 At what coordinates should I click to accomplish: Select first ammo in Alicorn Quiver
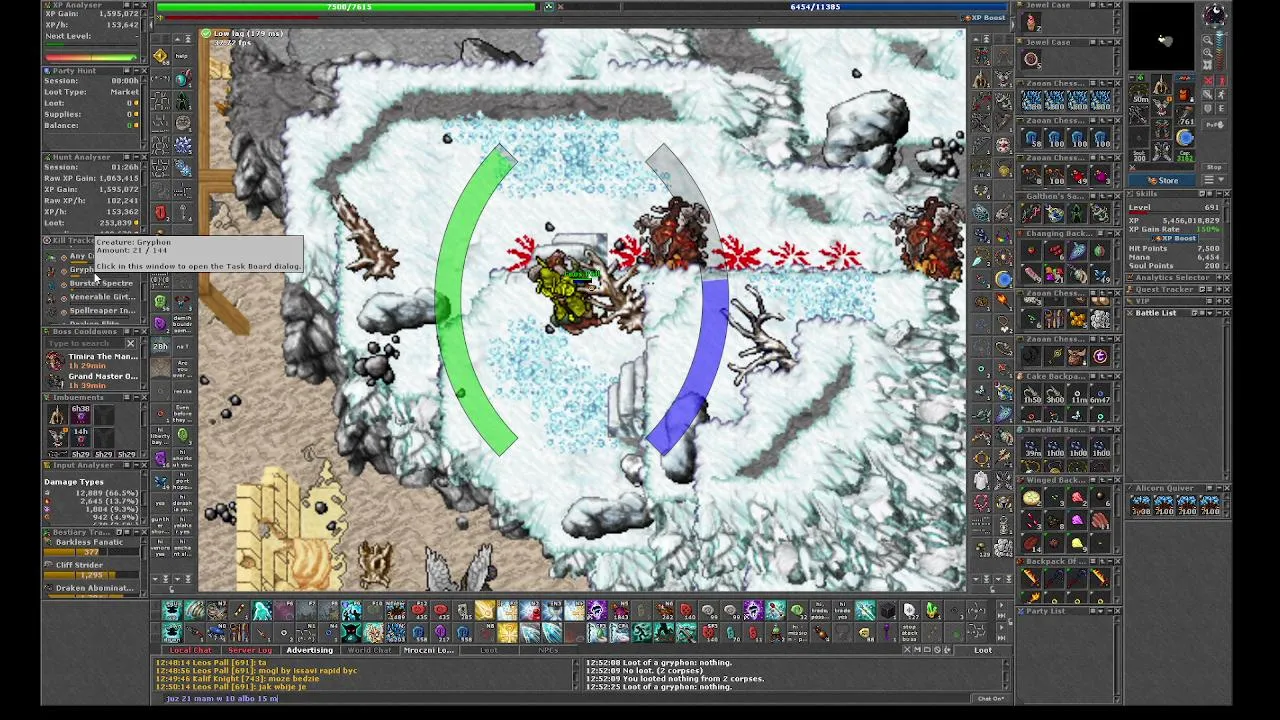pyautogui.click(x=1140, y=505)
